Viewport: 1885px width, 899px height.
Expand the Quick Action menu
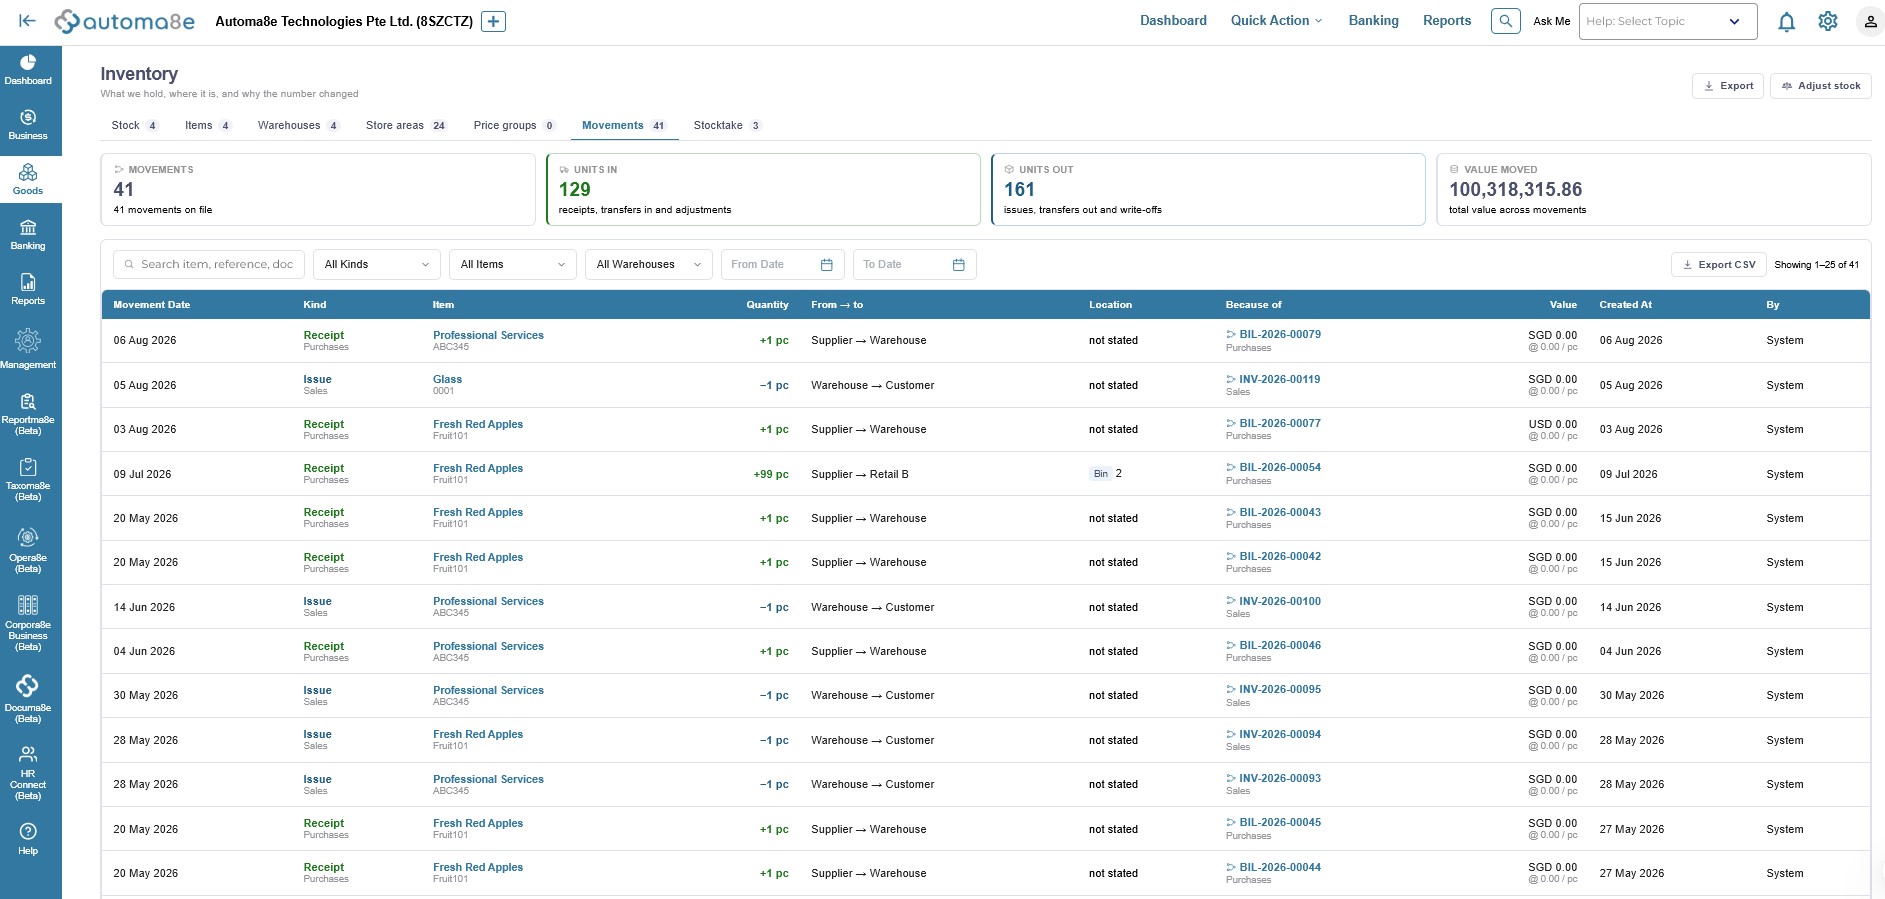tap(1276, 20)
